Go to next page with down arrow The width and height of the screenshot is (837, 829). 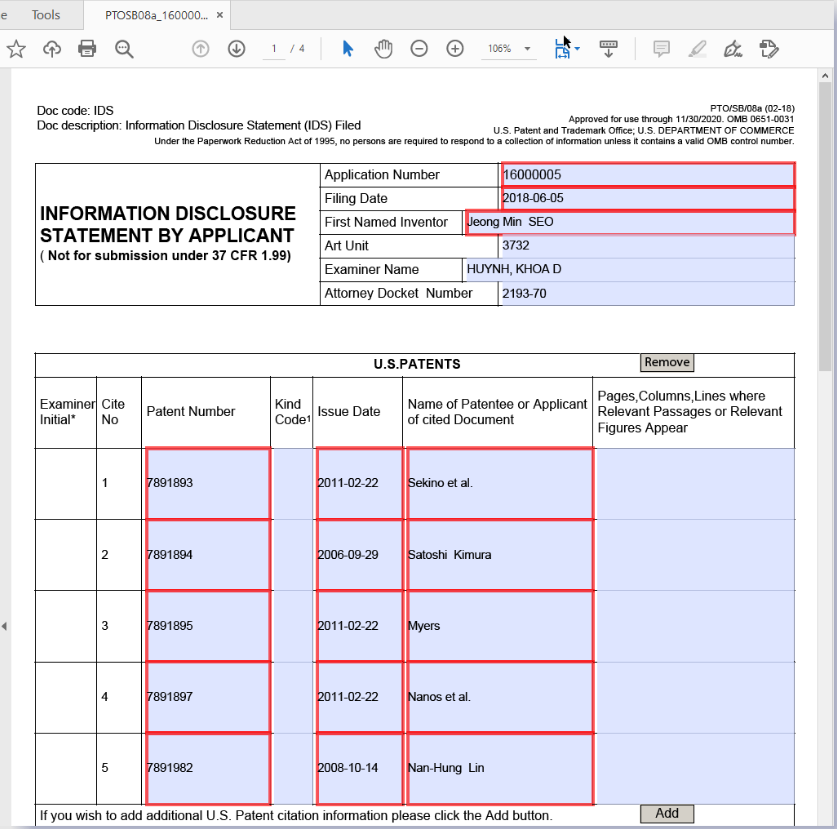(x=236, y=49)
